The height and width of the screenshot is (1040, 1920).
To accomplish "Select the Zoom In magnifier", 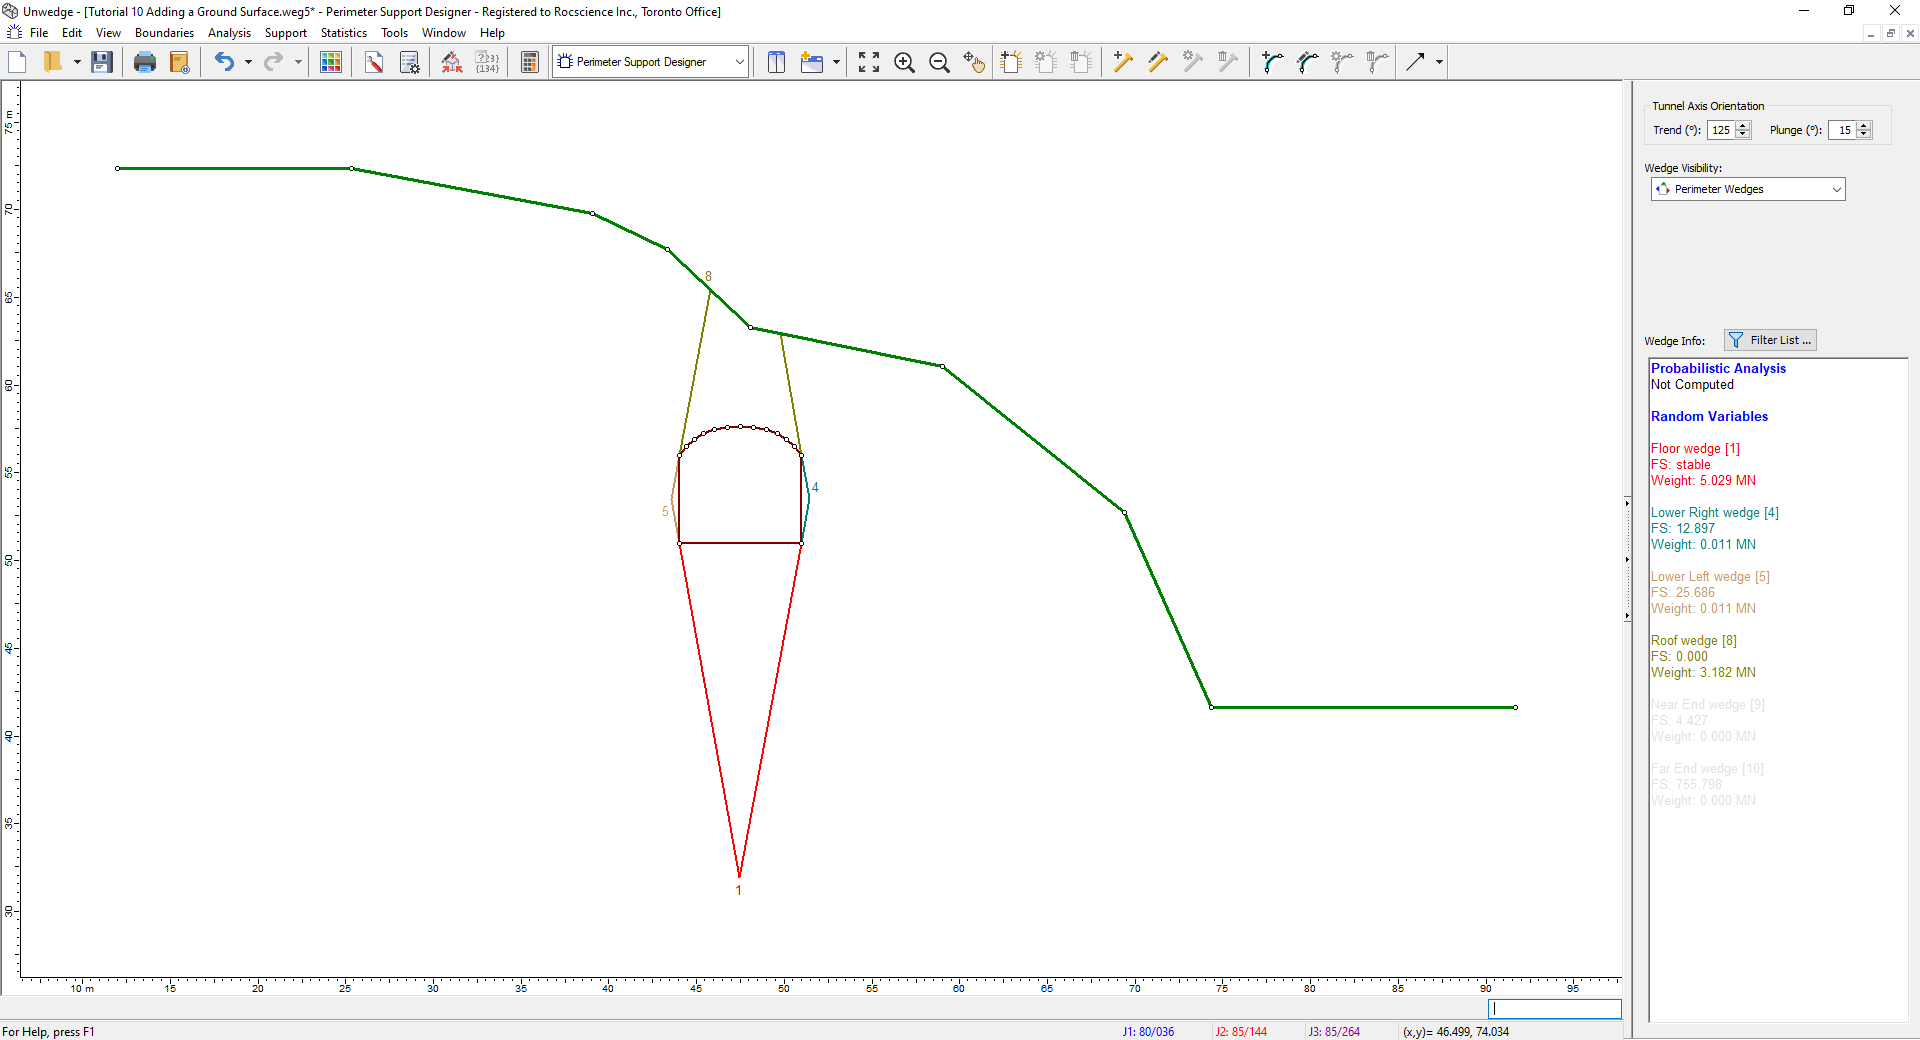I will coord(904,62).
